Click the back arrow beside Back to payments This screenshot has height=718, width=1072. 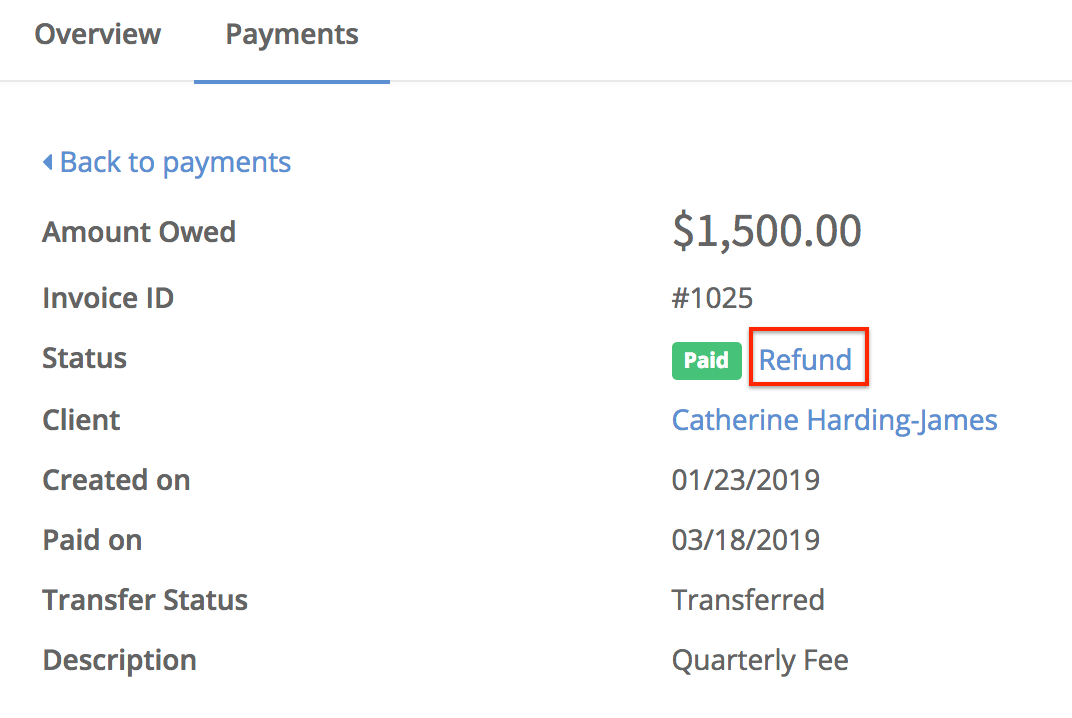[47, 161]
